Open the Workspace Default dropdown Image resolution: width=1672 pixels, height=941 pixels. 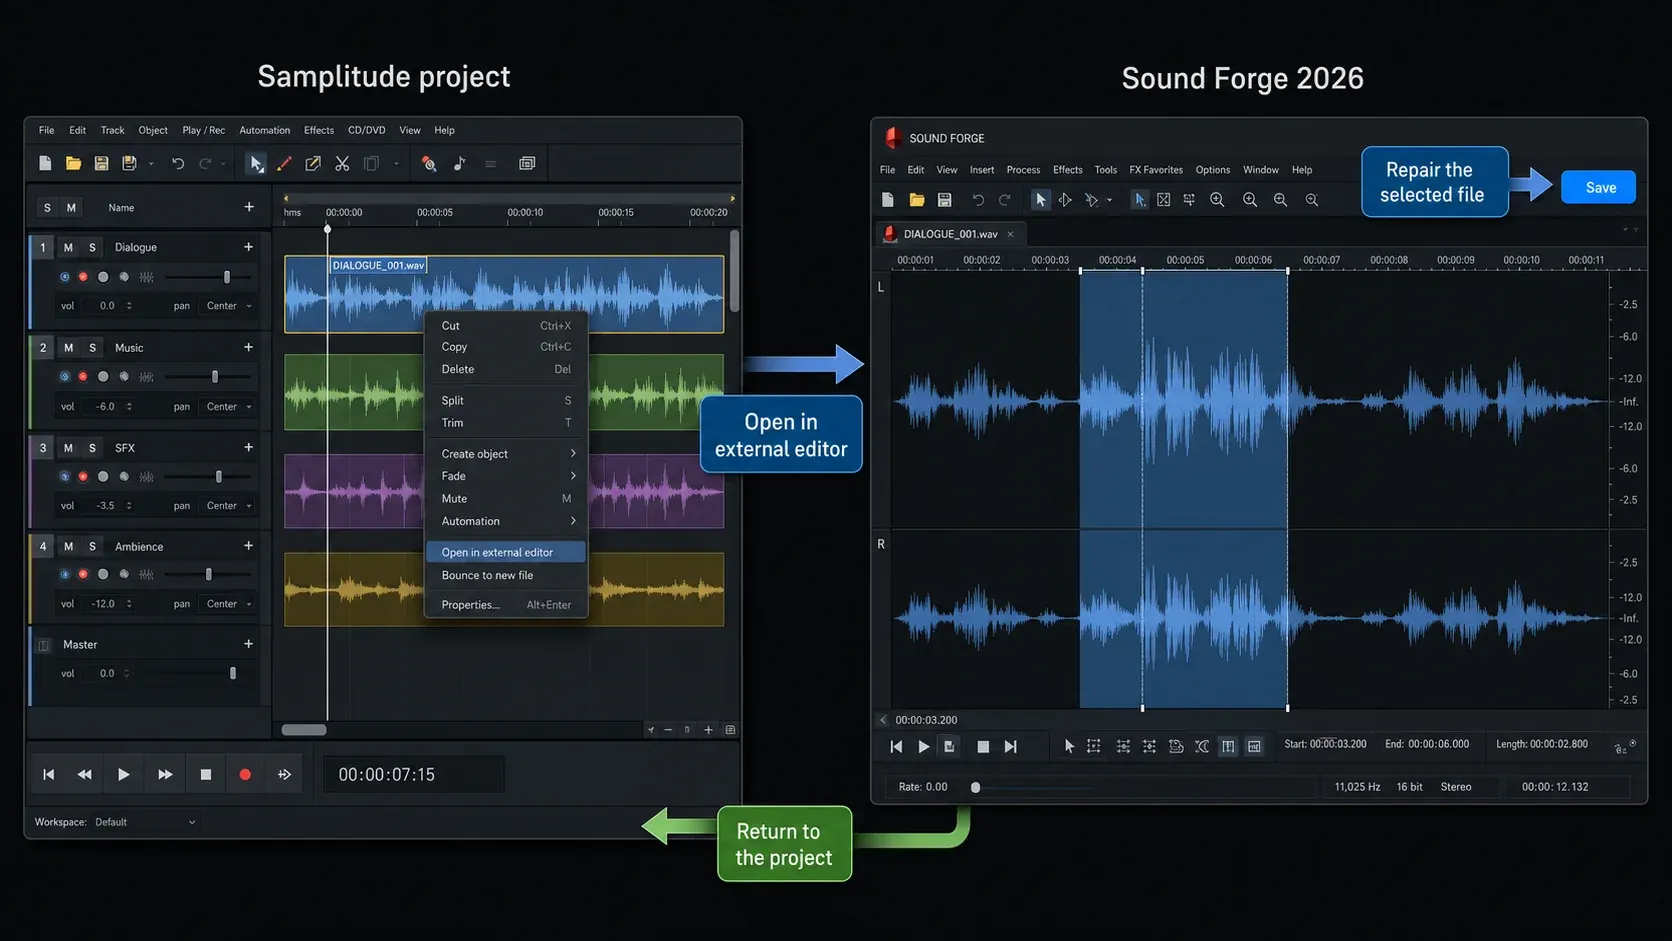[x=145, y=822]
